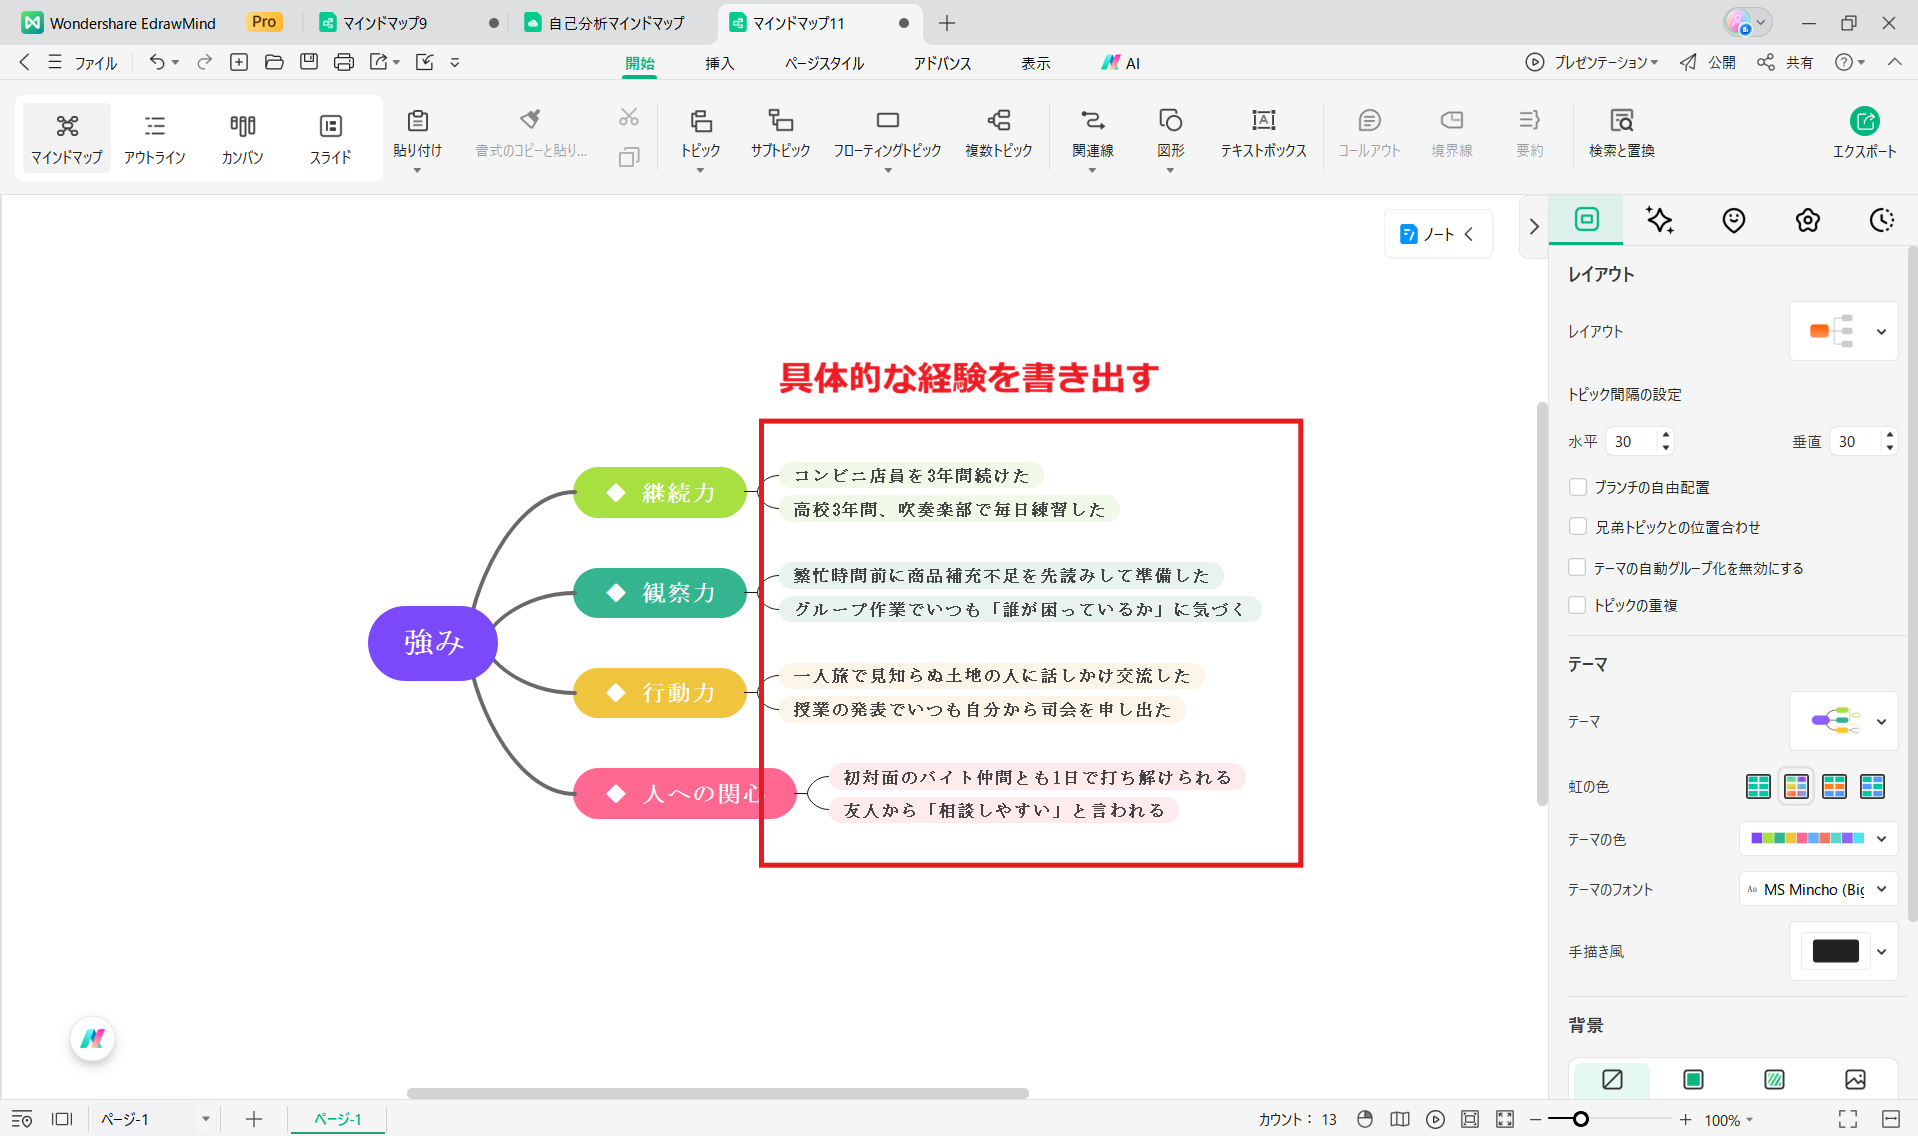Add a new page with plus button

click(254, 1119)
